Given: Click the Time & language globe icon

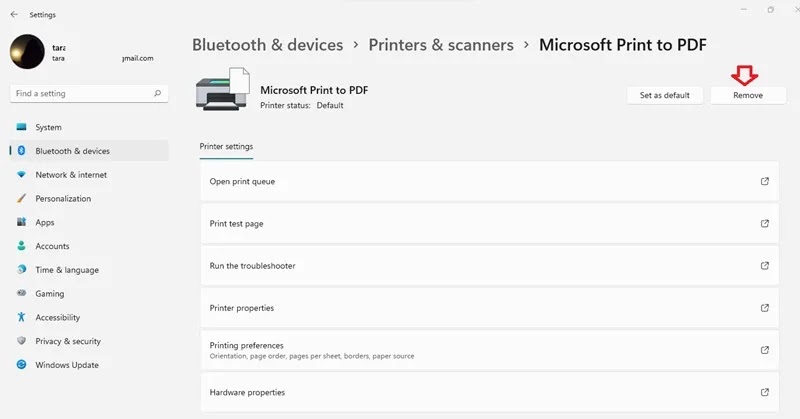Looking at the screenshot, I should click(21, 269).
